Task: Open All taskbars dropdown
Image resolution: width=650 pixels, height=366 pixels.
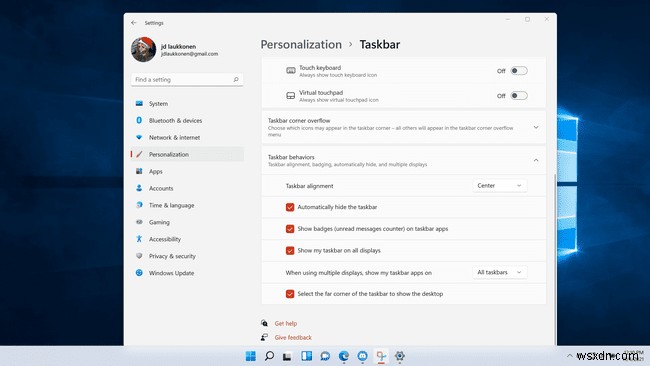Action: (500, 272)
